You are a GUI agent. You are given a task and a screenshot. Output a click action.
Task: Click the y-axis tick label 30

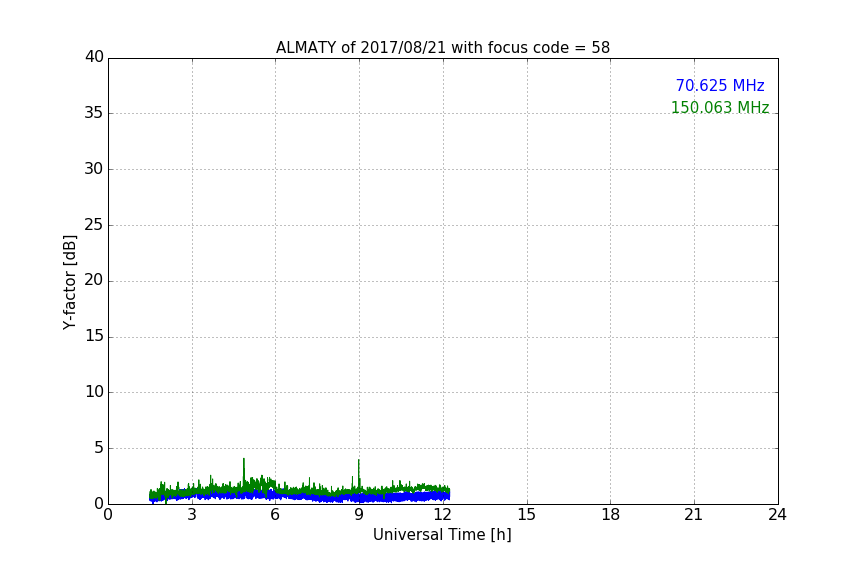tap(94, 169)
